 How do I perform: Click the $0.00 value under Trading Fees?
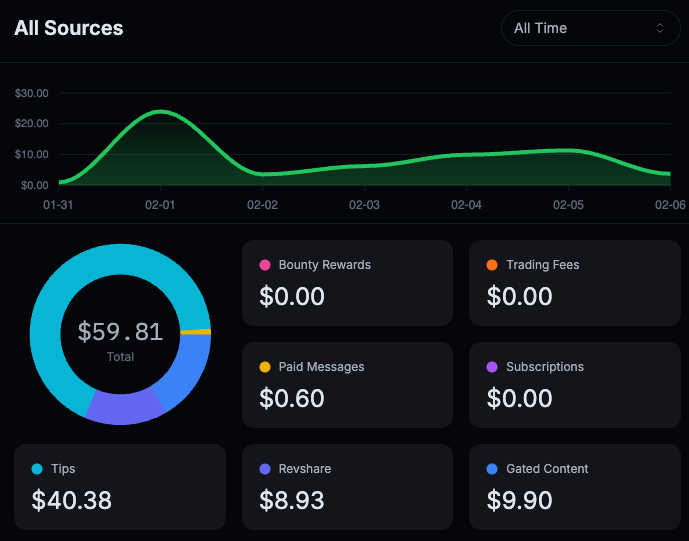pyautogui.click(x=519, y=296)
